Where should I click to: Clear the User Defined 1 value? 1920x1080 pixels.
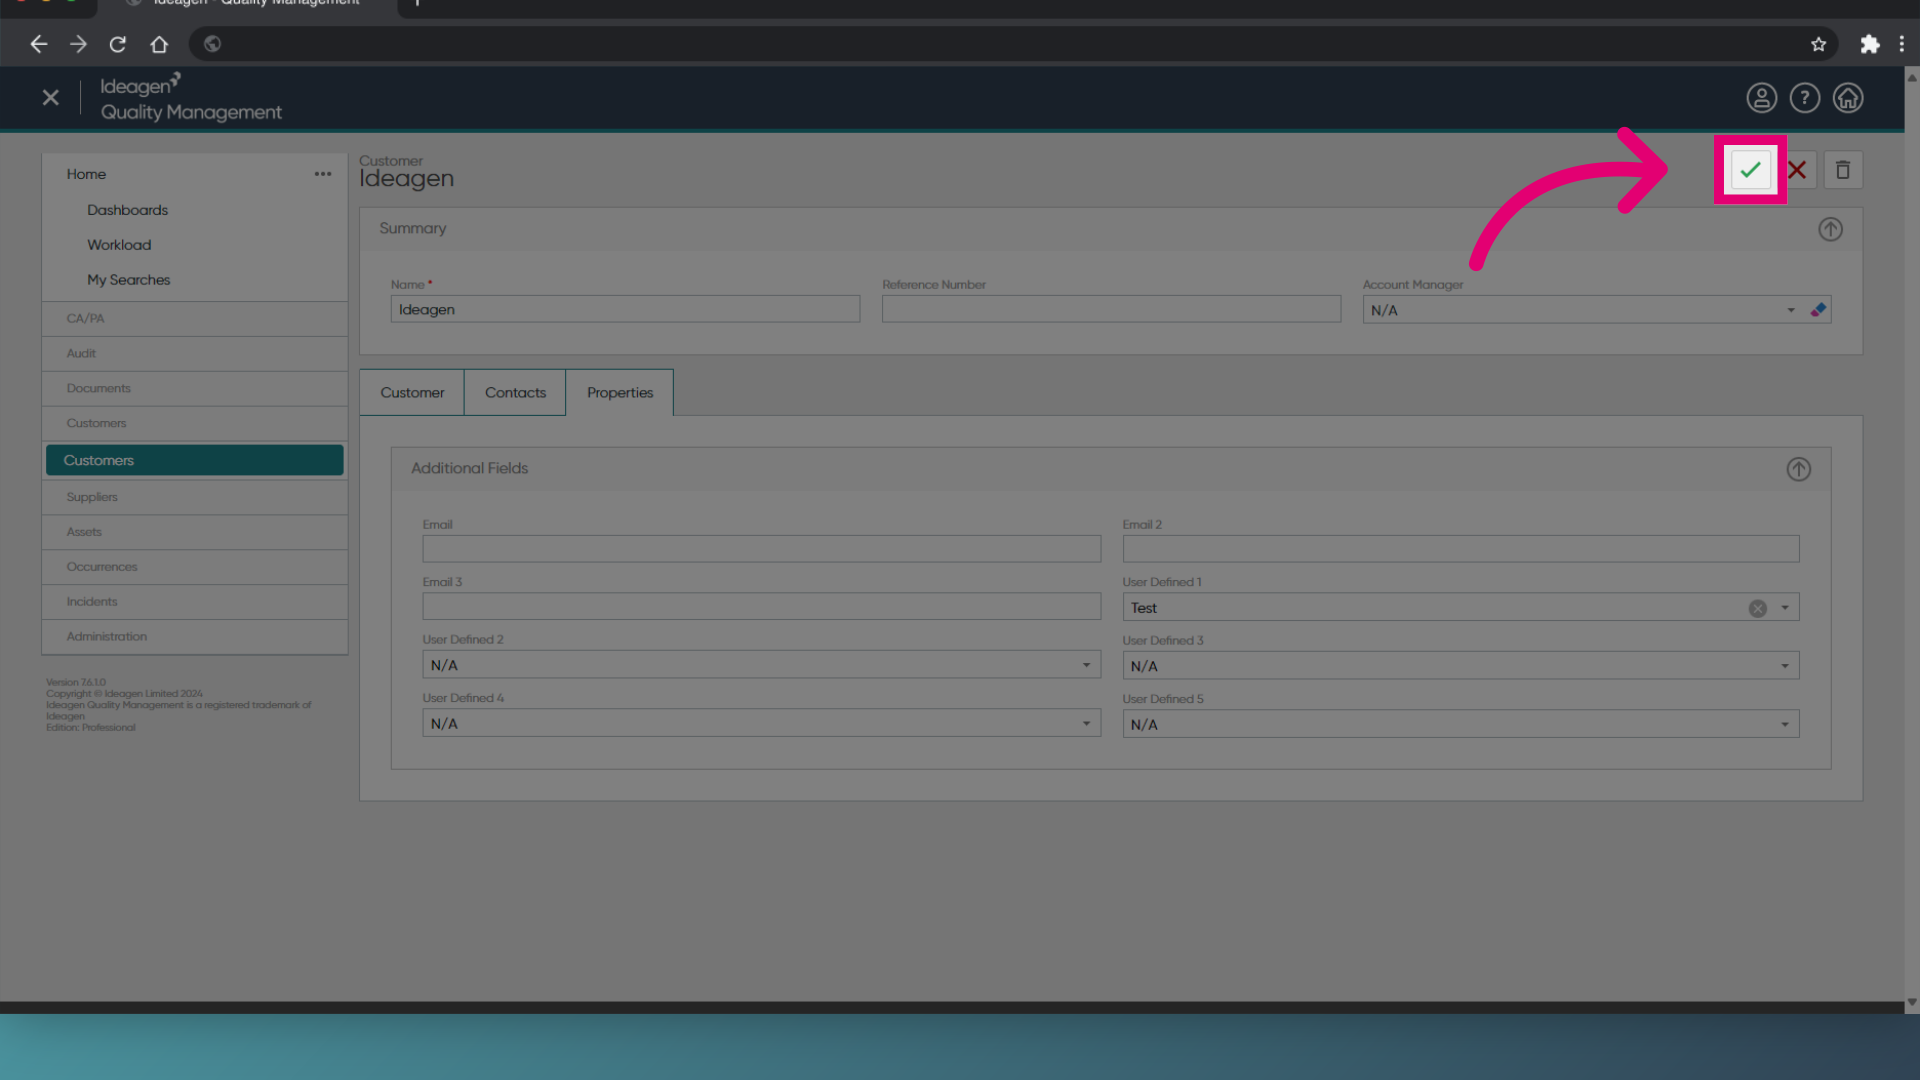pos(1758,608)
